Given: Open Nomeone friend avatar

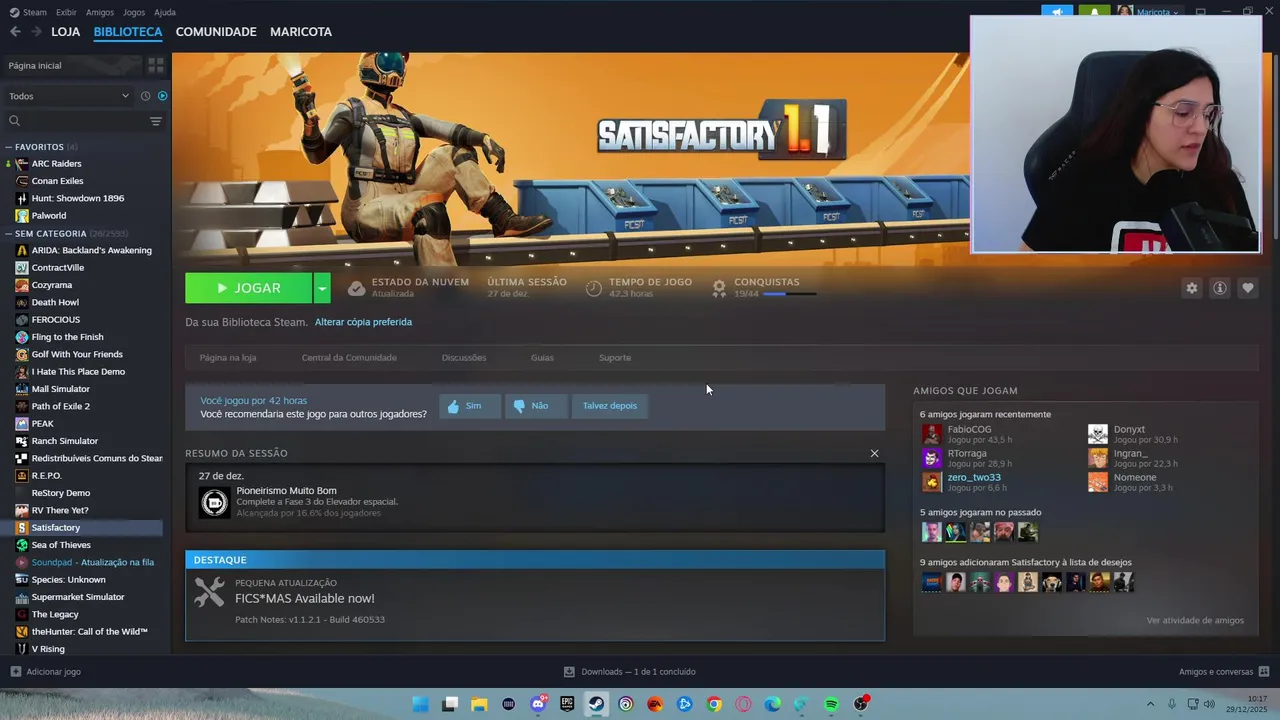Looking at the screenshot, I should click(1098, 482).
